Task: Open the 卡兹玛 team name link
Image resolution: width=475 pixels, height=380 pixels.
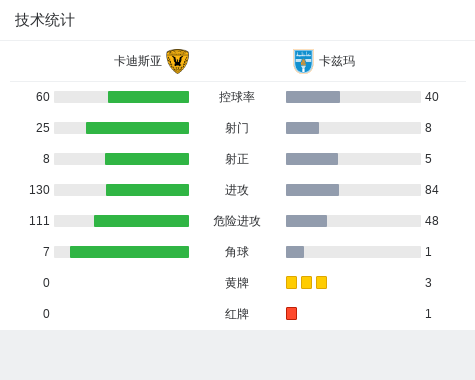Action: click(x=337, y=61)
